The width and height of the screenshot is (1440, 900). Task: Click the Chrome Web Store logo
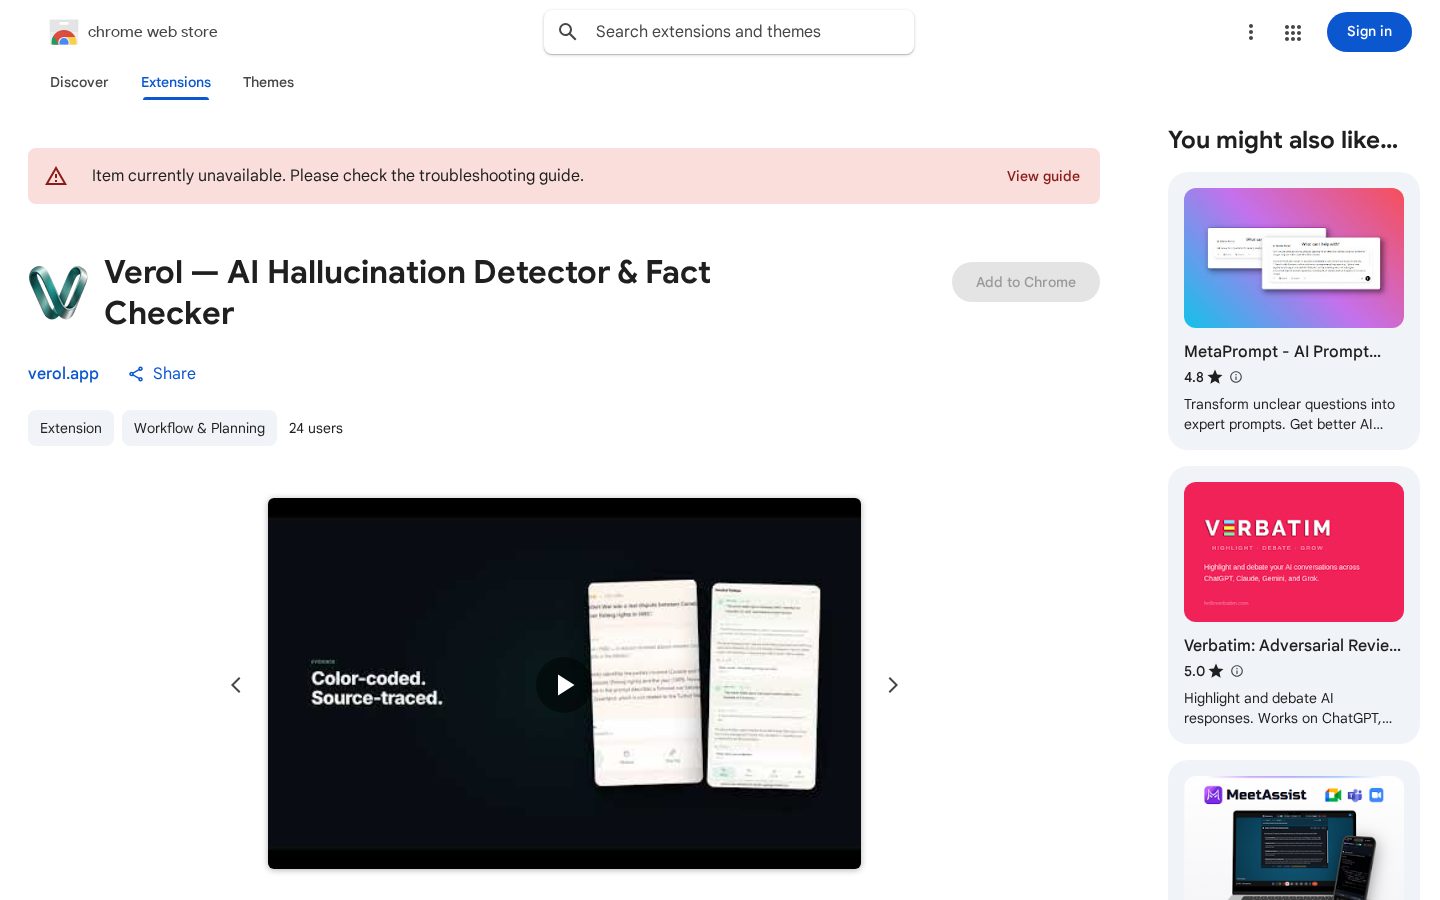click(x=64, y=32)
